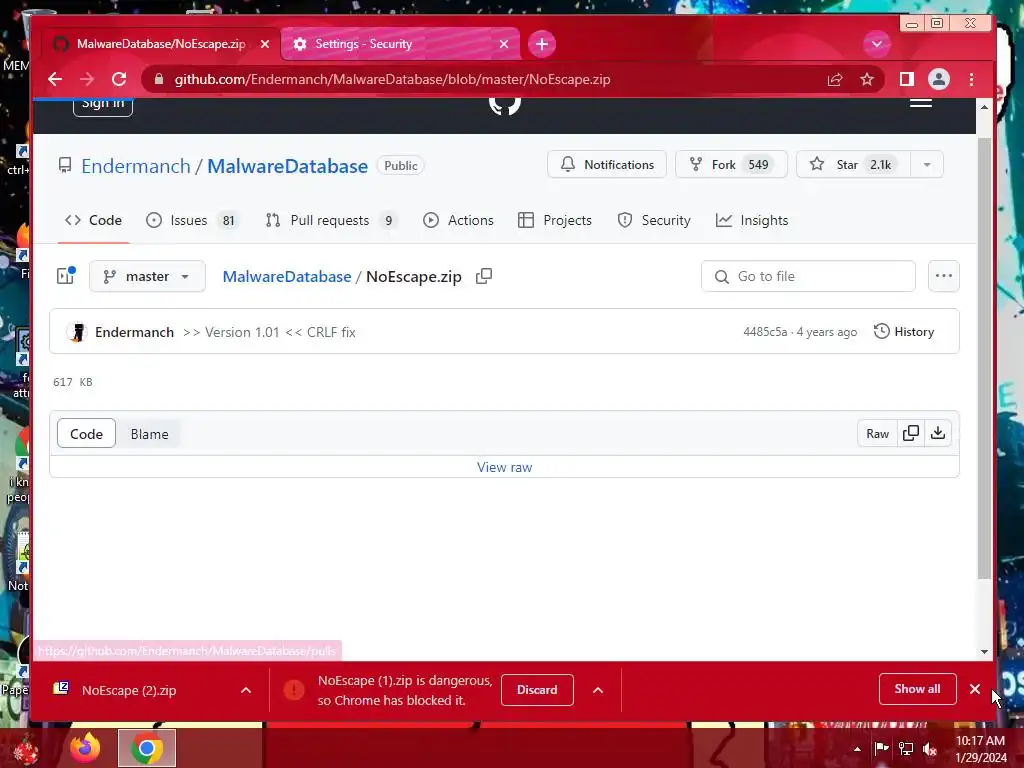The height and width of the screenshot is (768, 1024).
Task: Expand blocked download options chevron
Action: coord(598,690)
